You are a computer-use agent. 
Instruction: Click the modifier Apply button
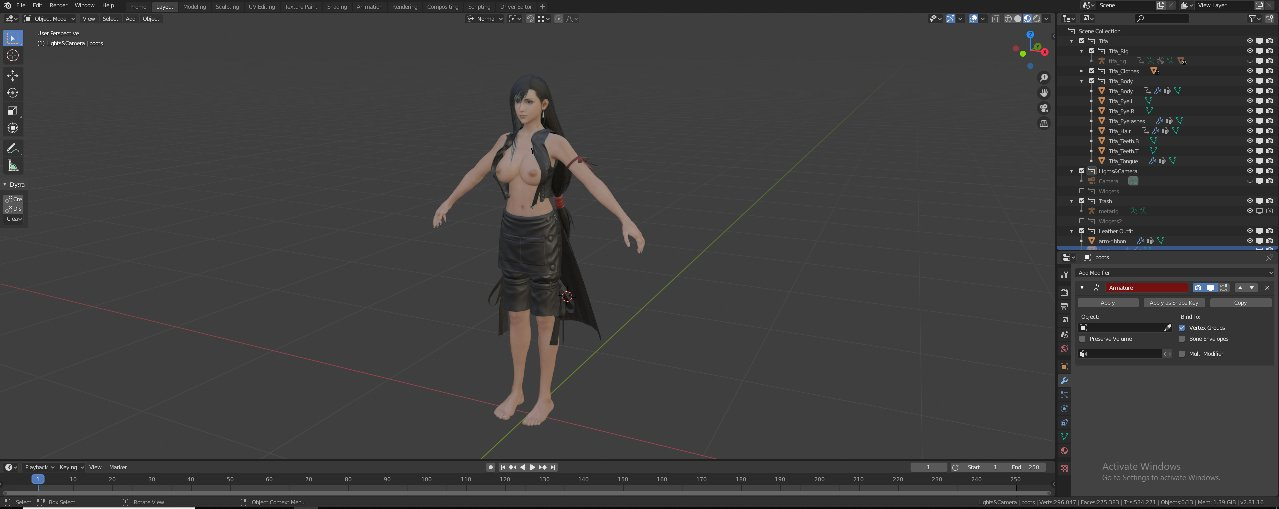1108,302
